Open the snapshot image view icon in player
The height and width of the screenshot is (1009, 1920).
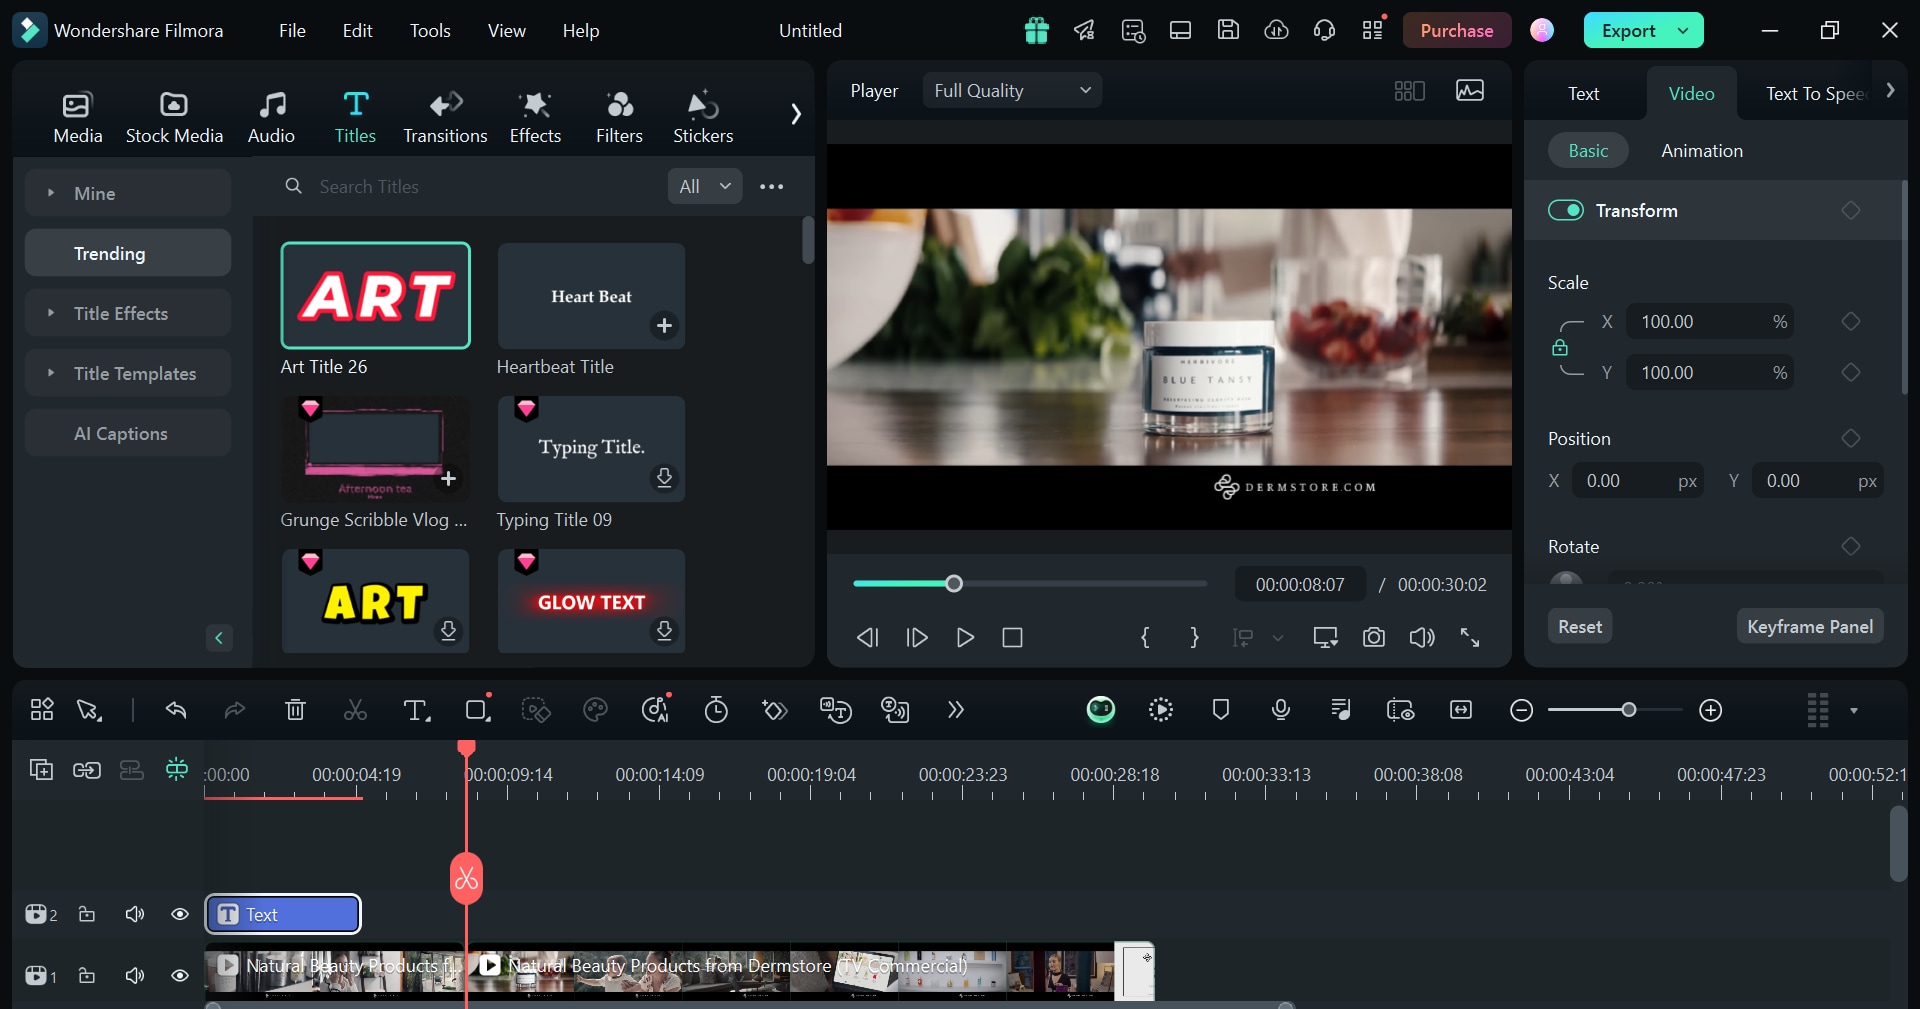coord(1470,90)
